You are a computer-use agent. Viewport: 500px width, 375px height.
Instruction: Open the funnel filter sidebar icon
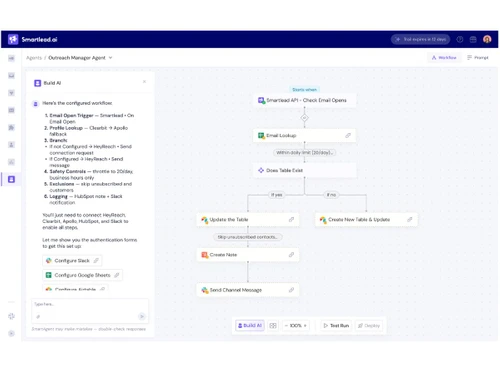click(11, 93)
